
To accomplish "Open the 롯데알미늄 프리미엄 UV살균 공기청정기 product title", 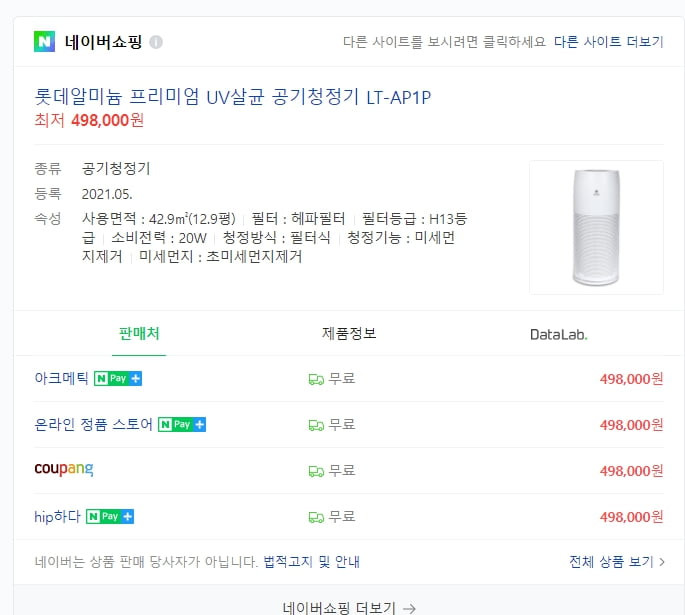I will pyautogui.click(x=232, y=97).
